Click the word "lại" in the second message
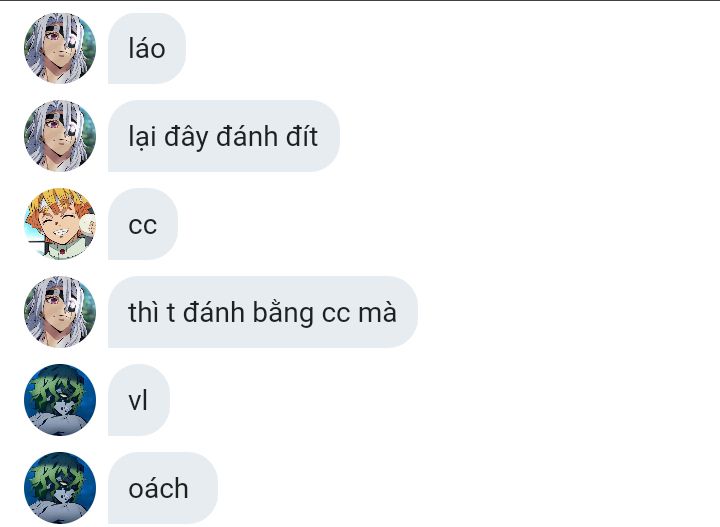Image resolution: width=720 pixels, height=527 pixels. pos(142,137)
